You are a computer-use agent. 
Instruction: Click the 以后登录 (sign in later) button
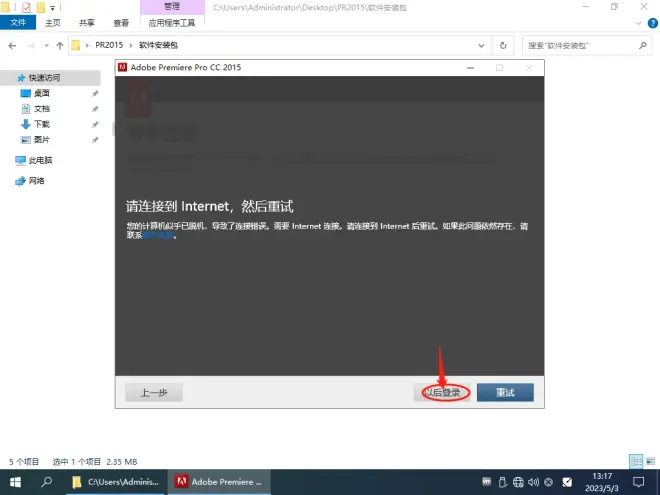(x=442, y=392)
